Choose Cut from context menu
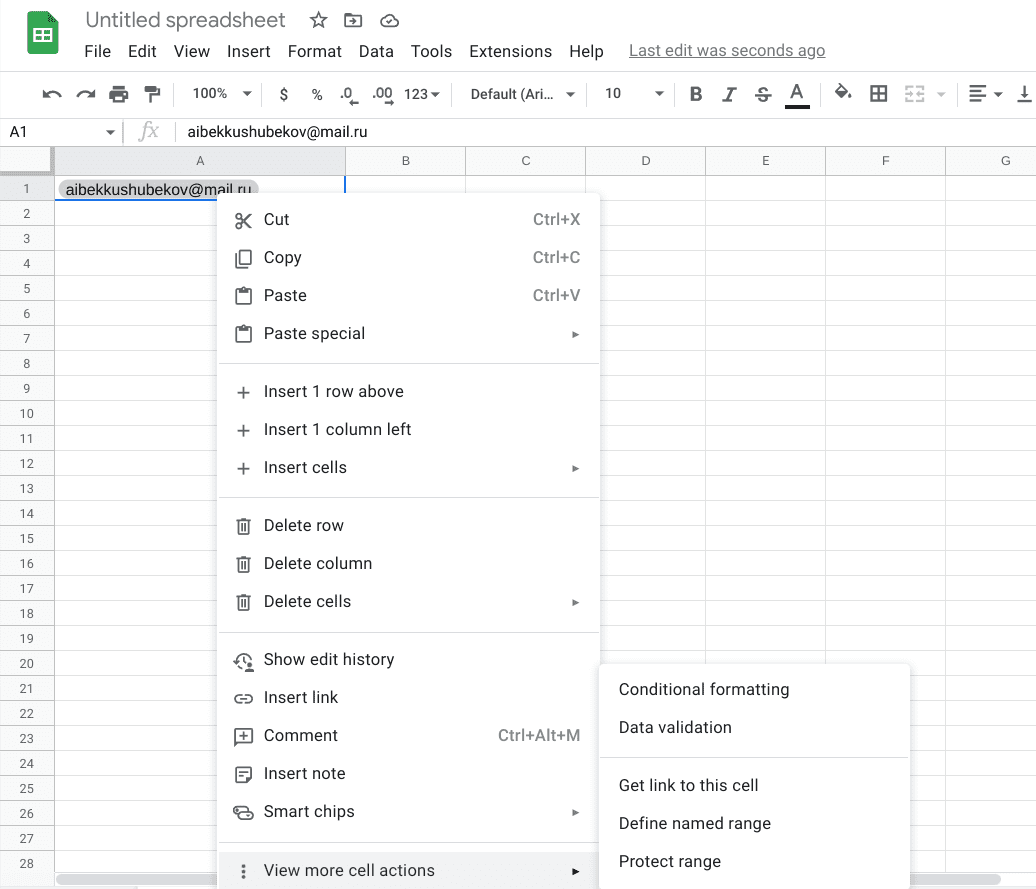 (x=408, y=220)
